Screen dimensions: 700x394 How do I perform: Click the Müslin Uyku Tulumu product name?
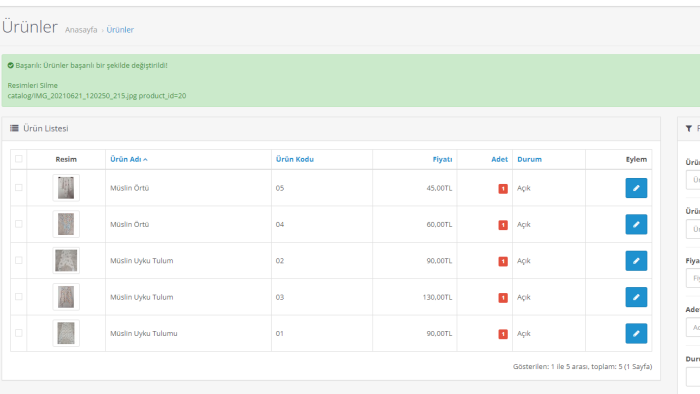(x=144, y=334)
